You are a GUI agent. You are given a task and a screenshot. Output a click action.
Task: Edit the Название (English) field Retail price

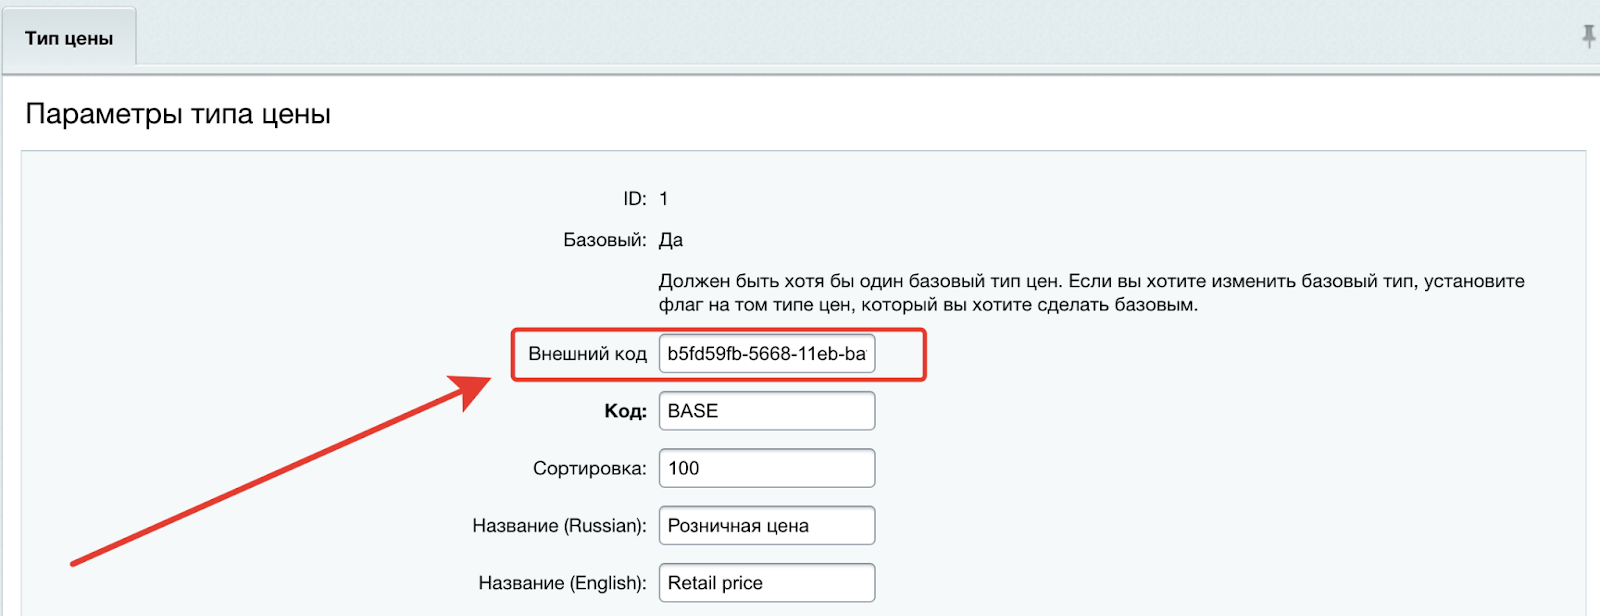coord(767,583)
